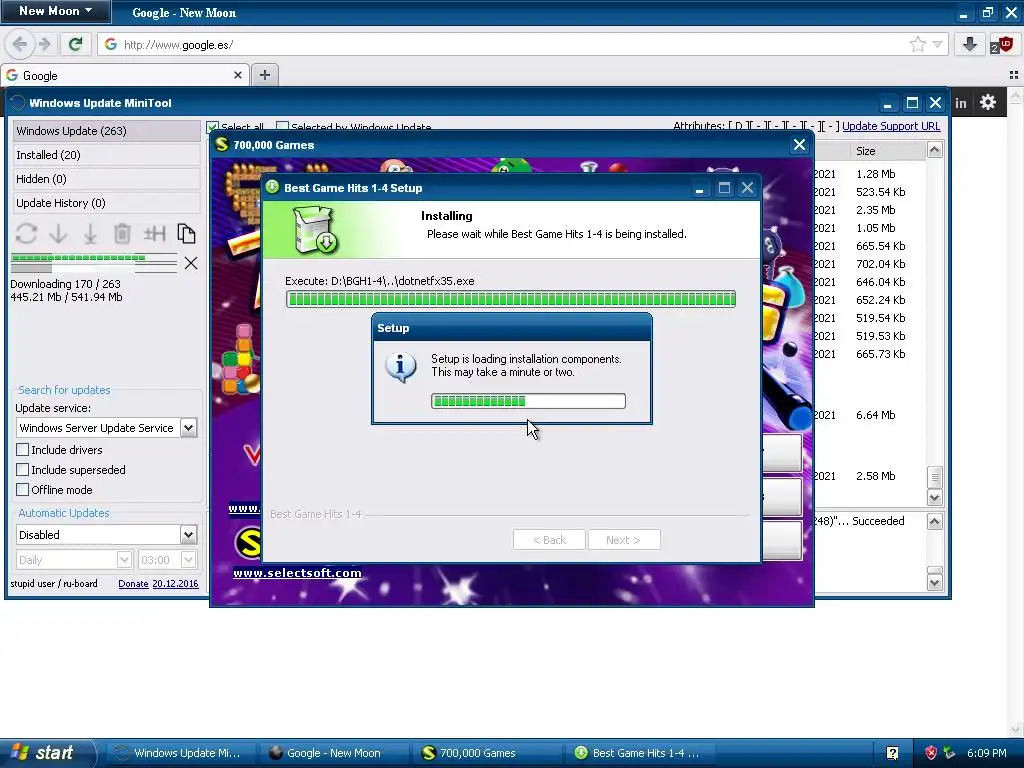Viewport: 1024px width, 768px height.
Task: Click the 20.12.2016 version link
Action: (175, 584)
